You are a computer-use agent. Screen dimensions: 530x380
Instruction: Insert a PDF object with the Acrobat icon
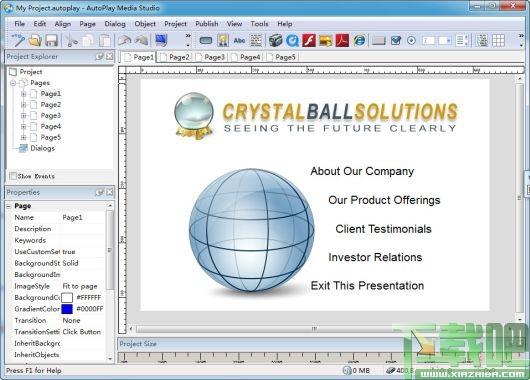pos(342,41)
